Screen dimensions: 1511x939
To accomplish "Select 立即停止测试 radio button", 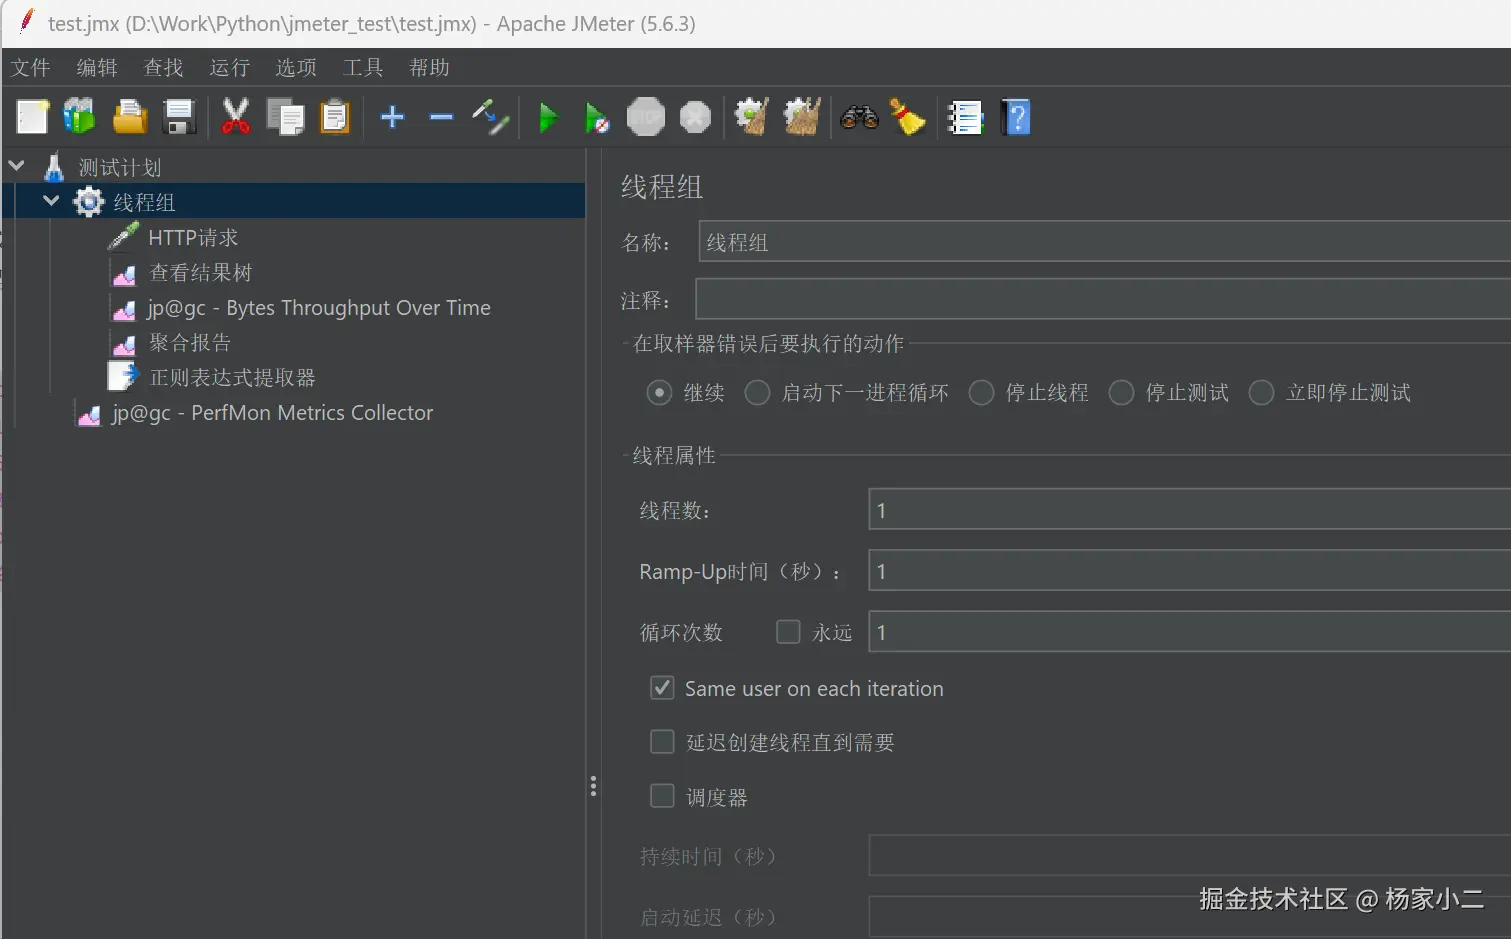I will 1261,393.
